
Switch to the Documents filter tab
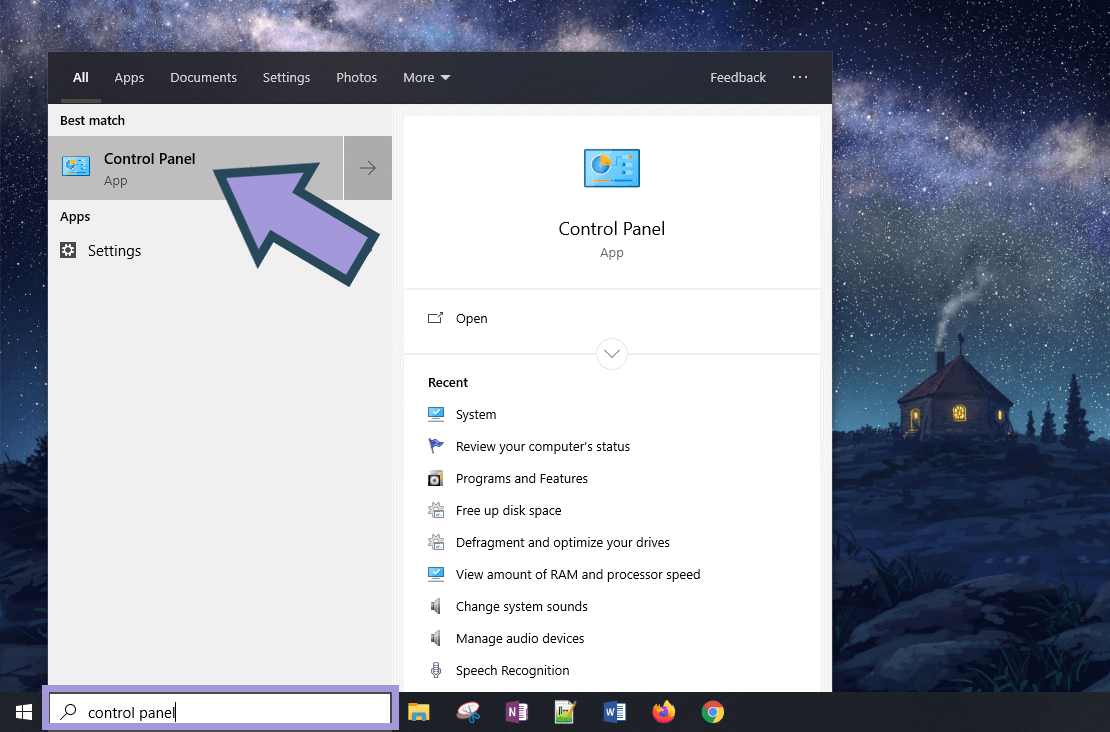[x=203, y=77]
